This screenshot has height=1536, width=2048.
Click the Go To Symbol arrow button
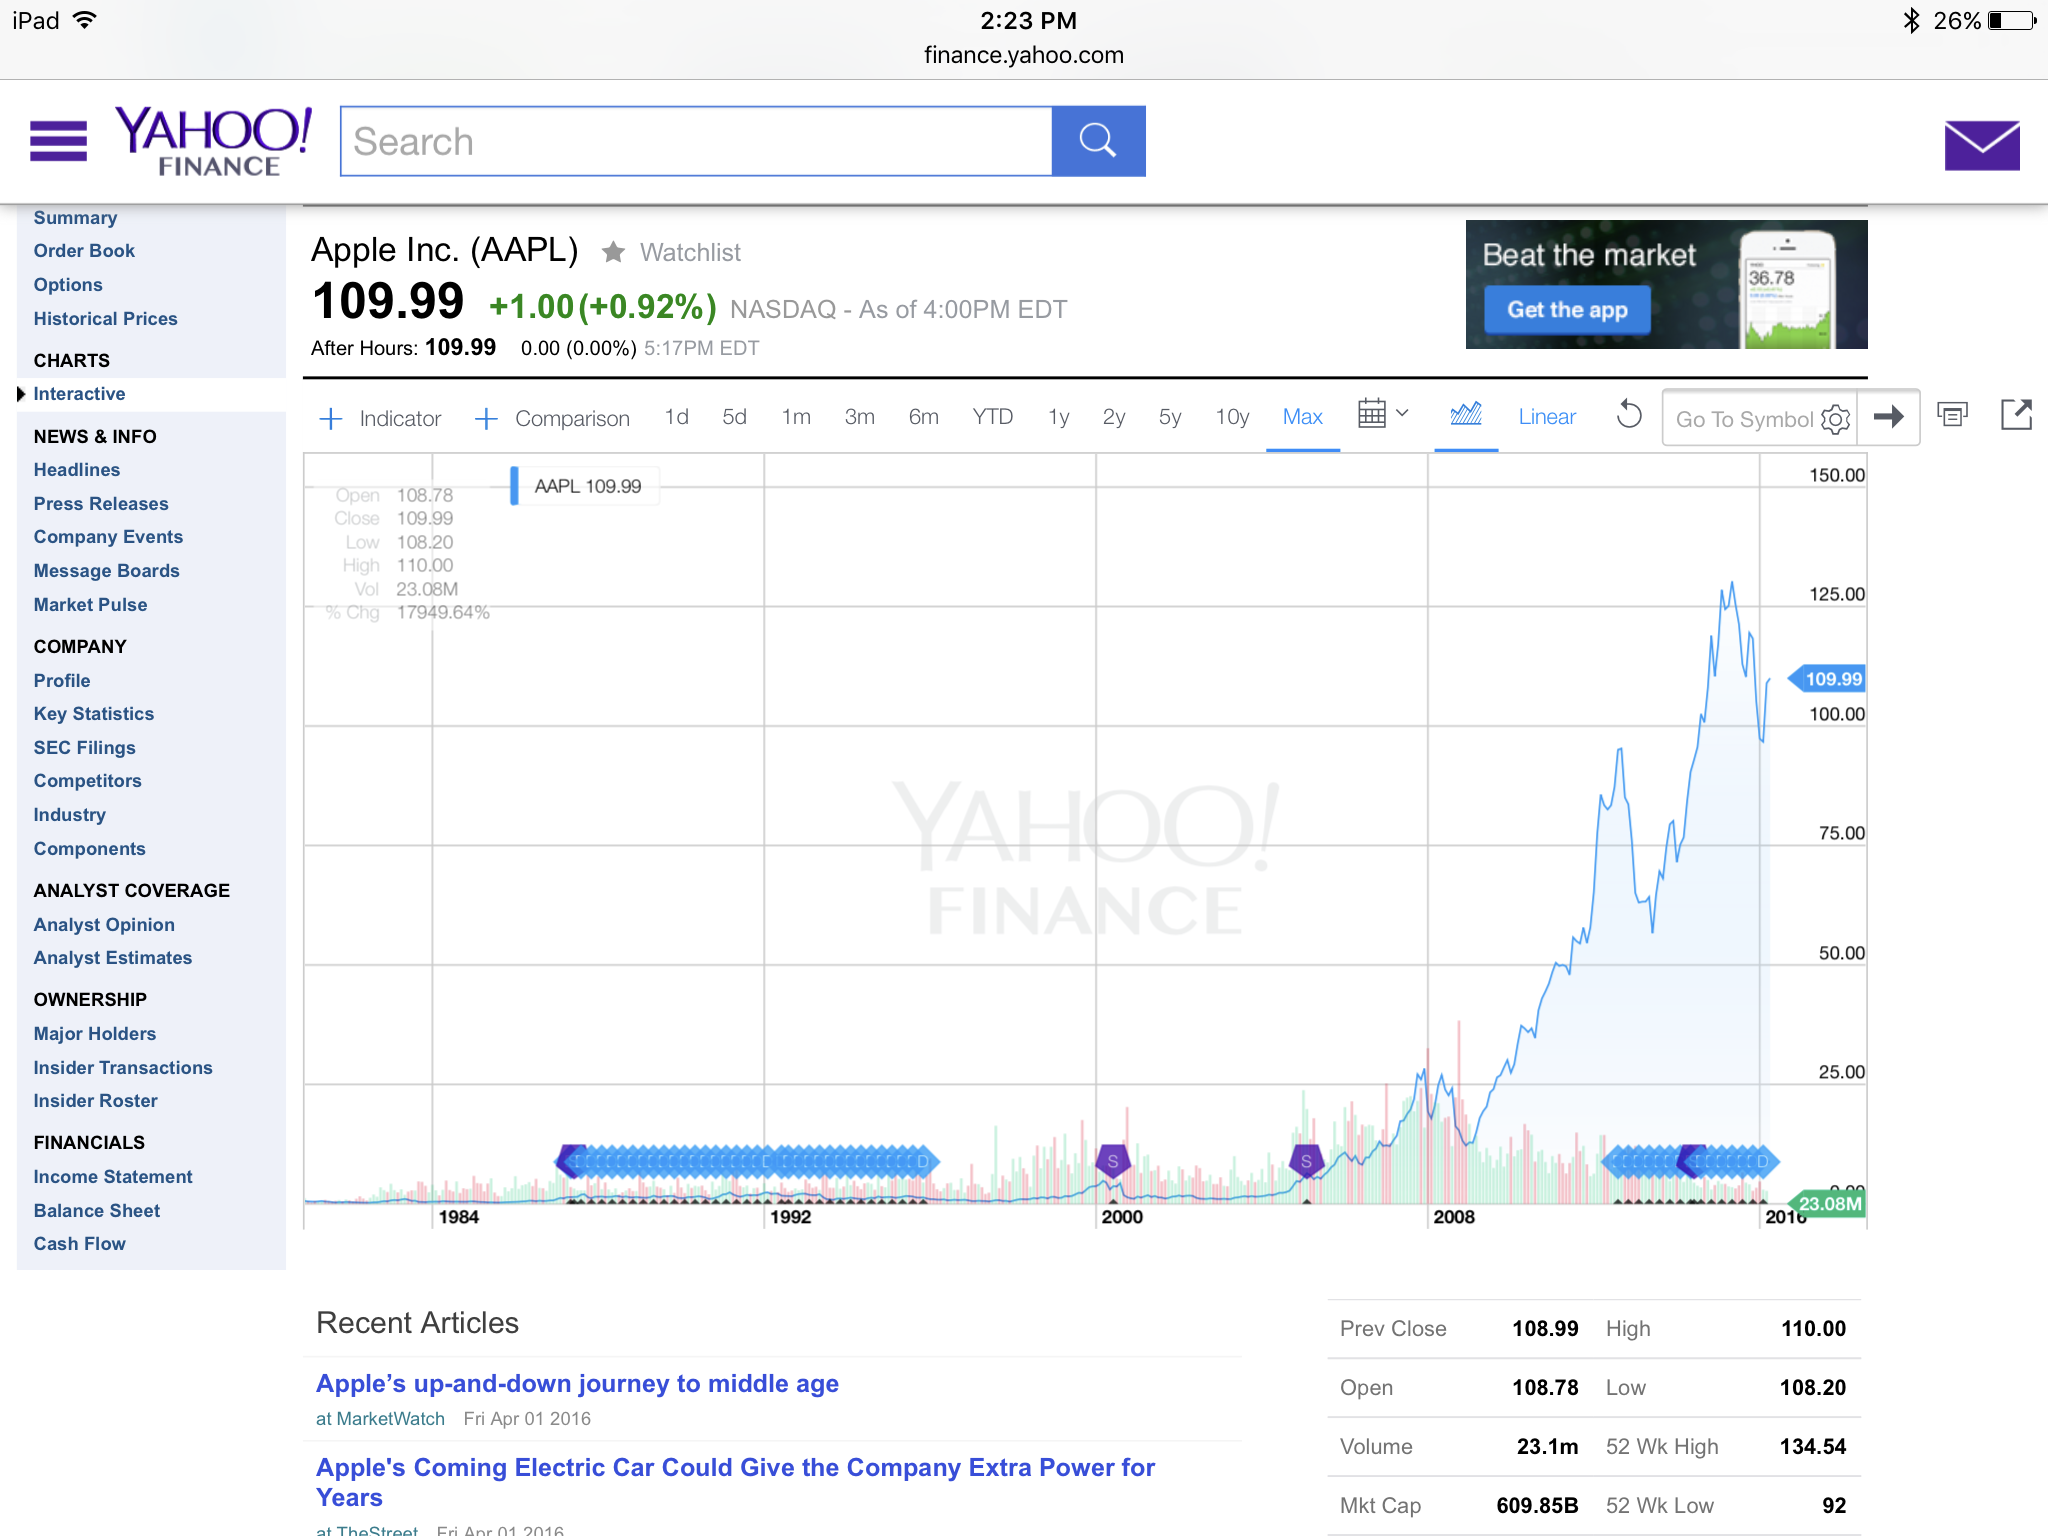pyautogui.click(x=1888, y=417)
